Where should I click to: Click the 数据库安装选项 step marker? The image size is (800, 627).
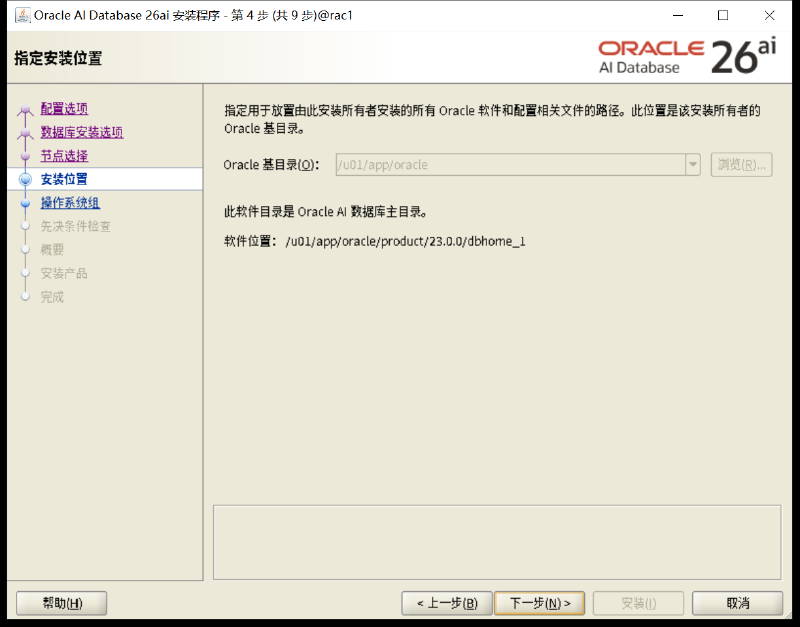[x=25, y=133]
